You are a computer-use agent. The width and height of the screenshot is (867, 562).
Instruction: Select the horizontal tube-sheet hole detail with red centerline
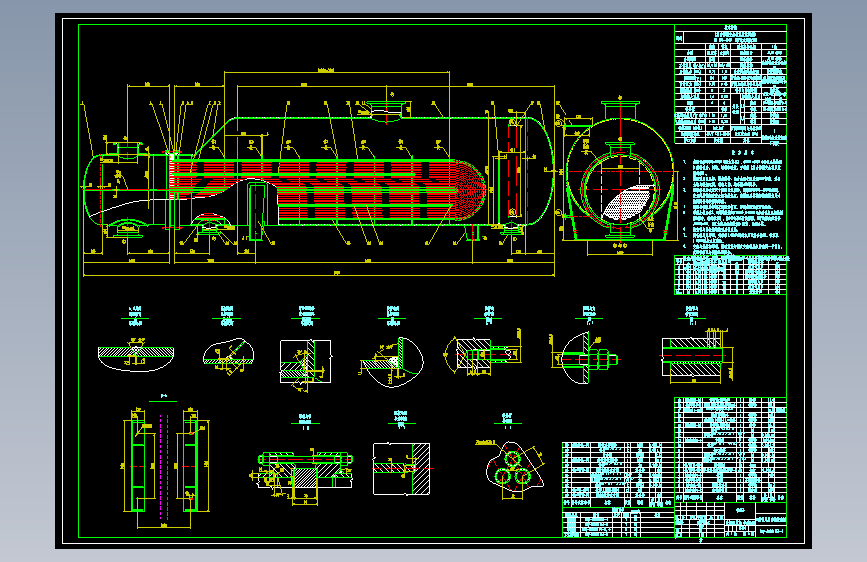coord(698,356)
